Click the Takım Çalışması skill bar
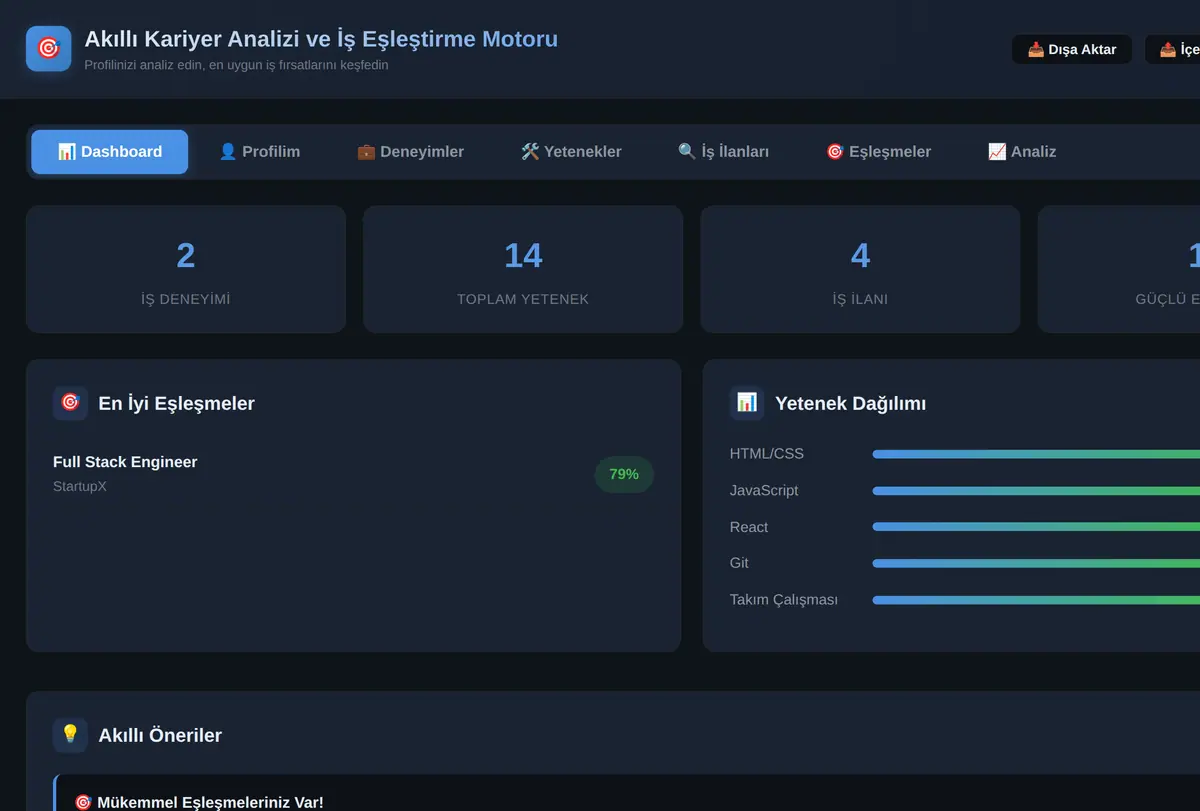This screenshot has width=1200, height=811. [1036, 600]
